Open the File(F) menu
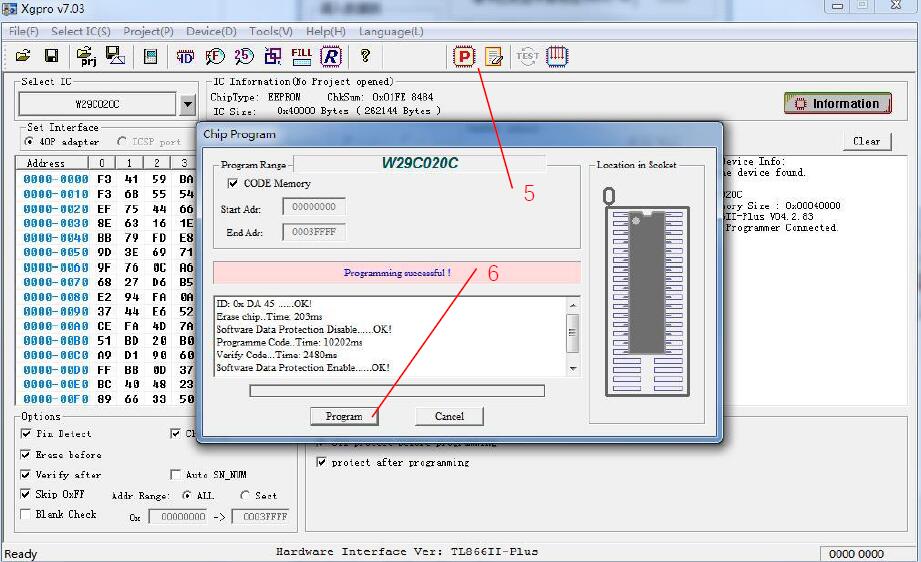Viewport: 921px width, 562px height. (23, 31)
